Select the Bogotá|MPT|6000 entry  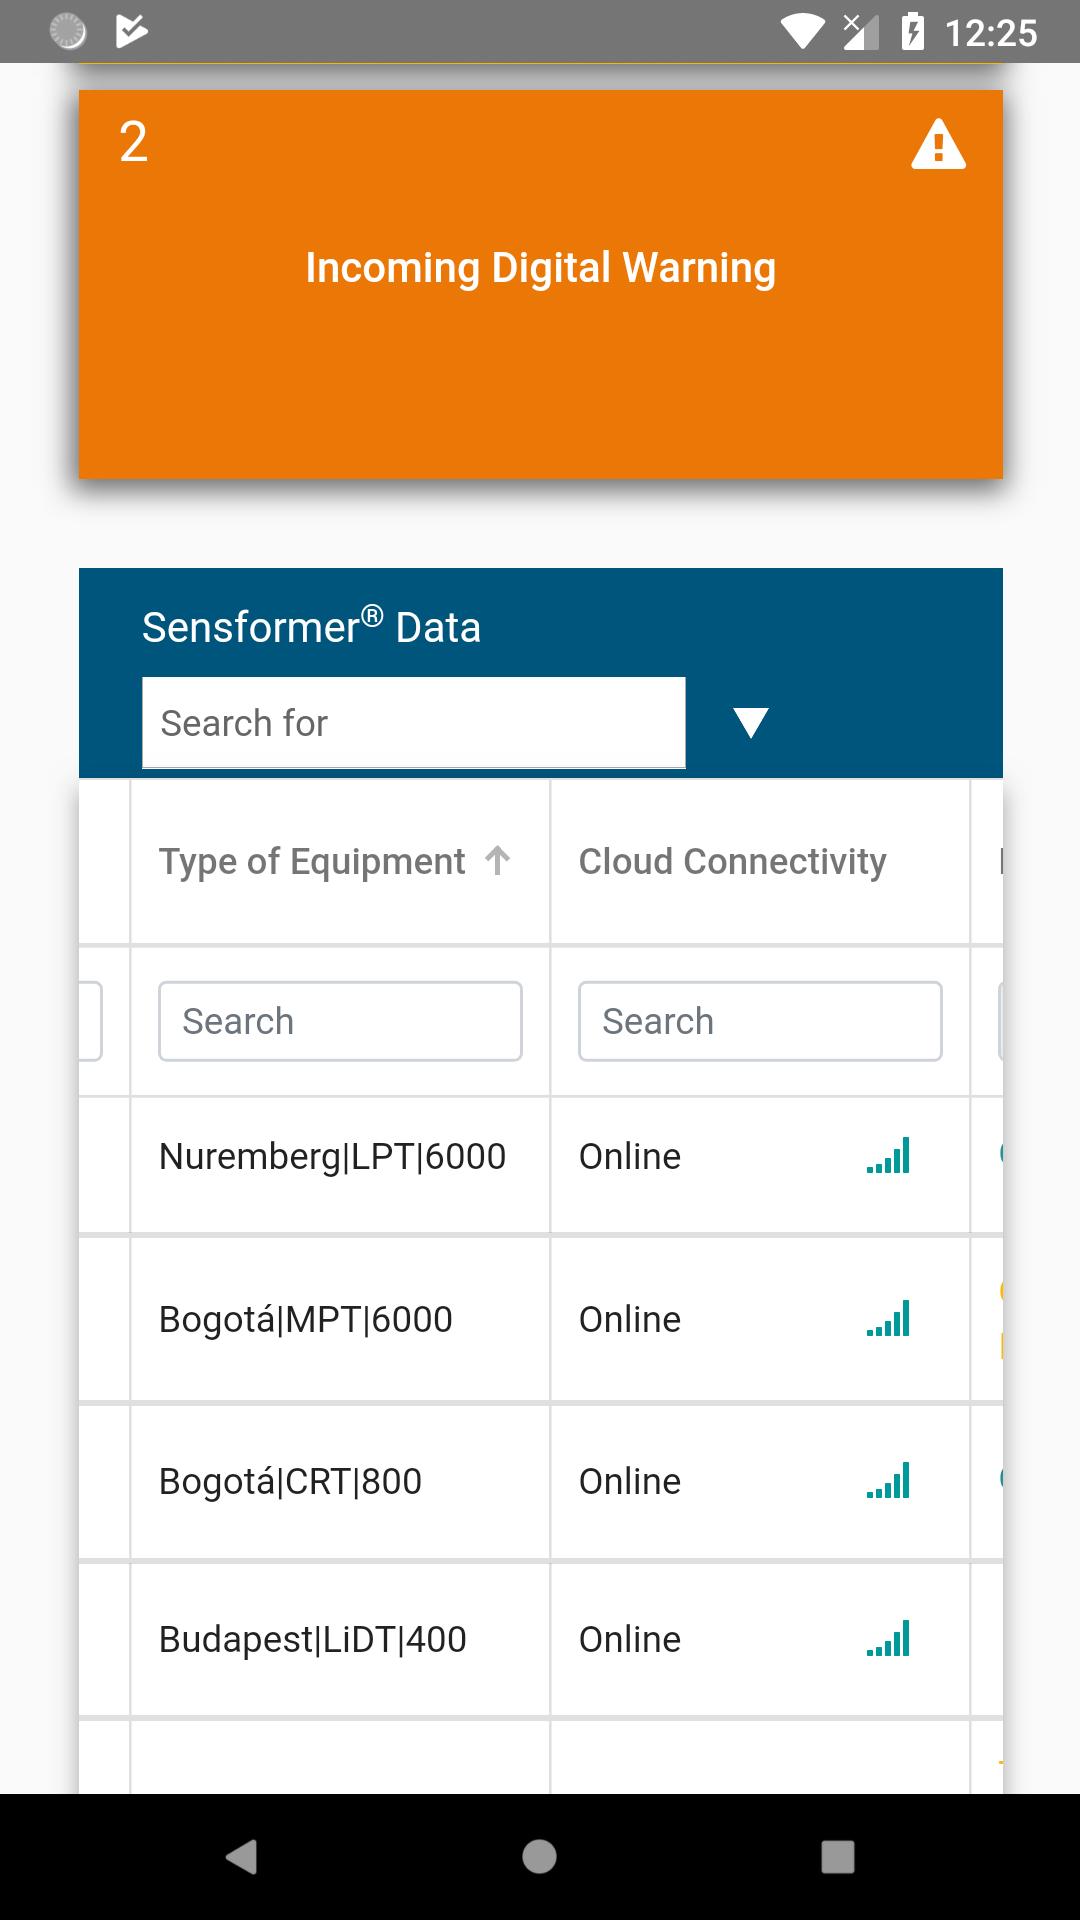click(x=306, y=1319)
